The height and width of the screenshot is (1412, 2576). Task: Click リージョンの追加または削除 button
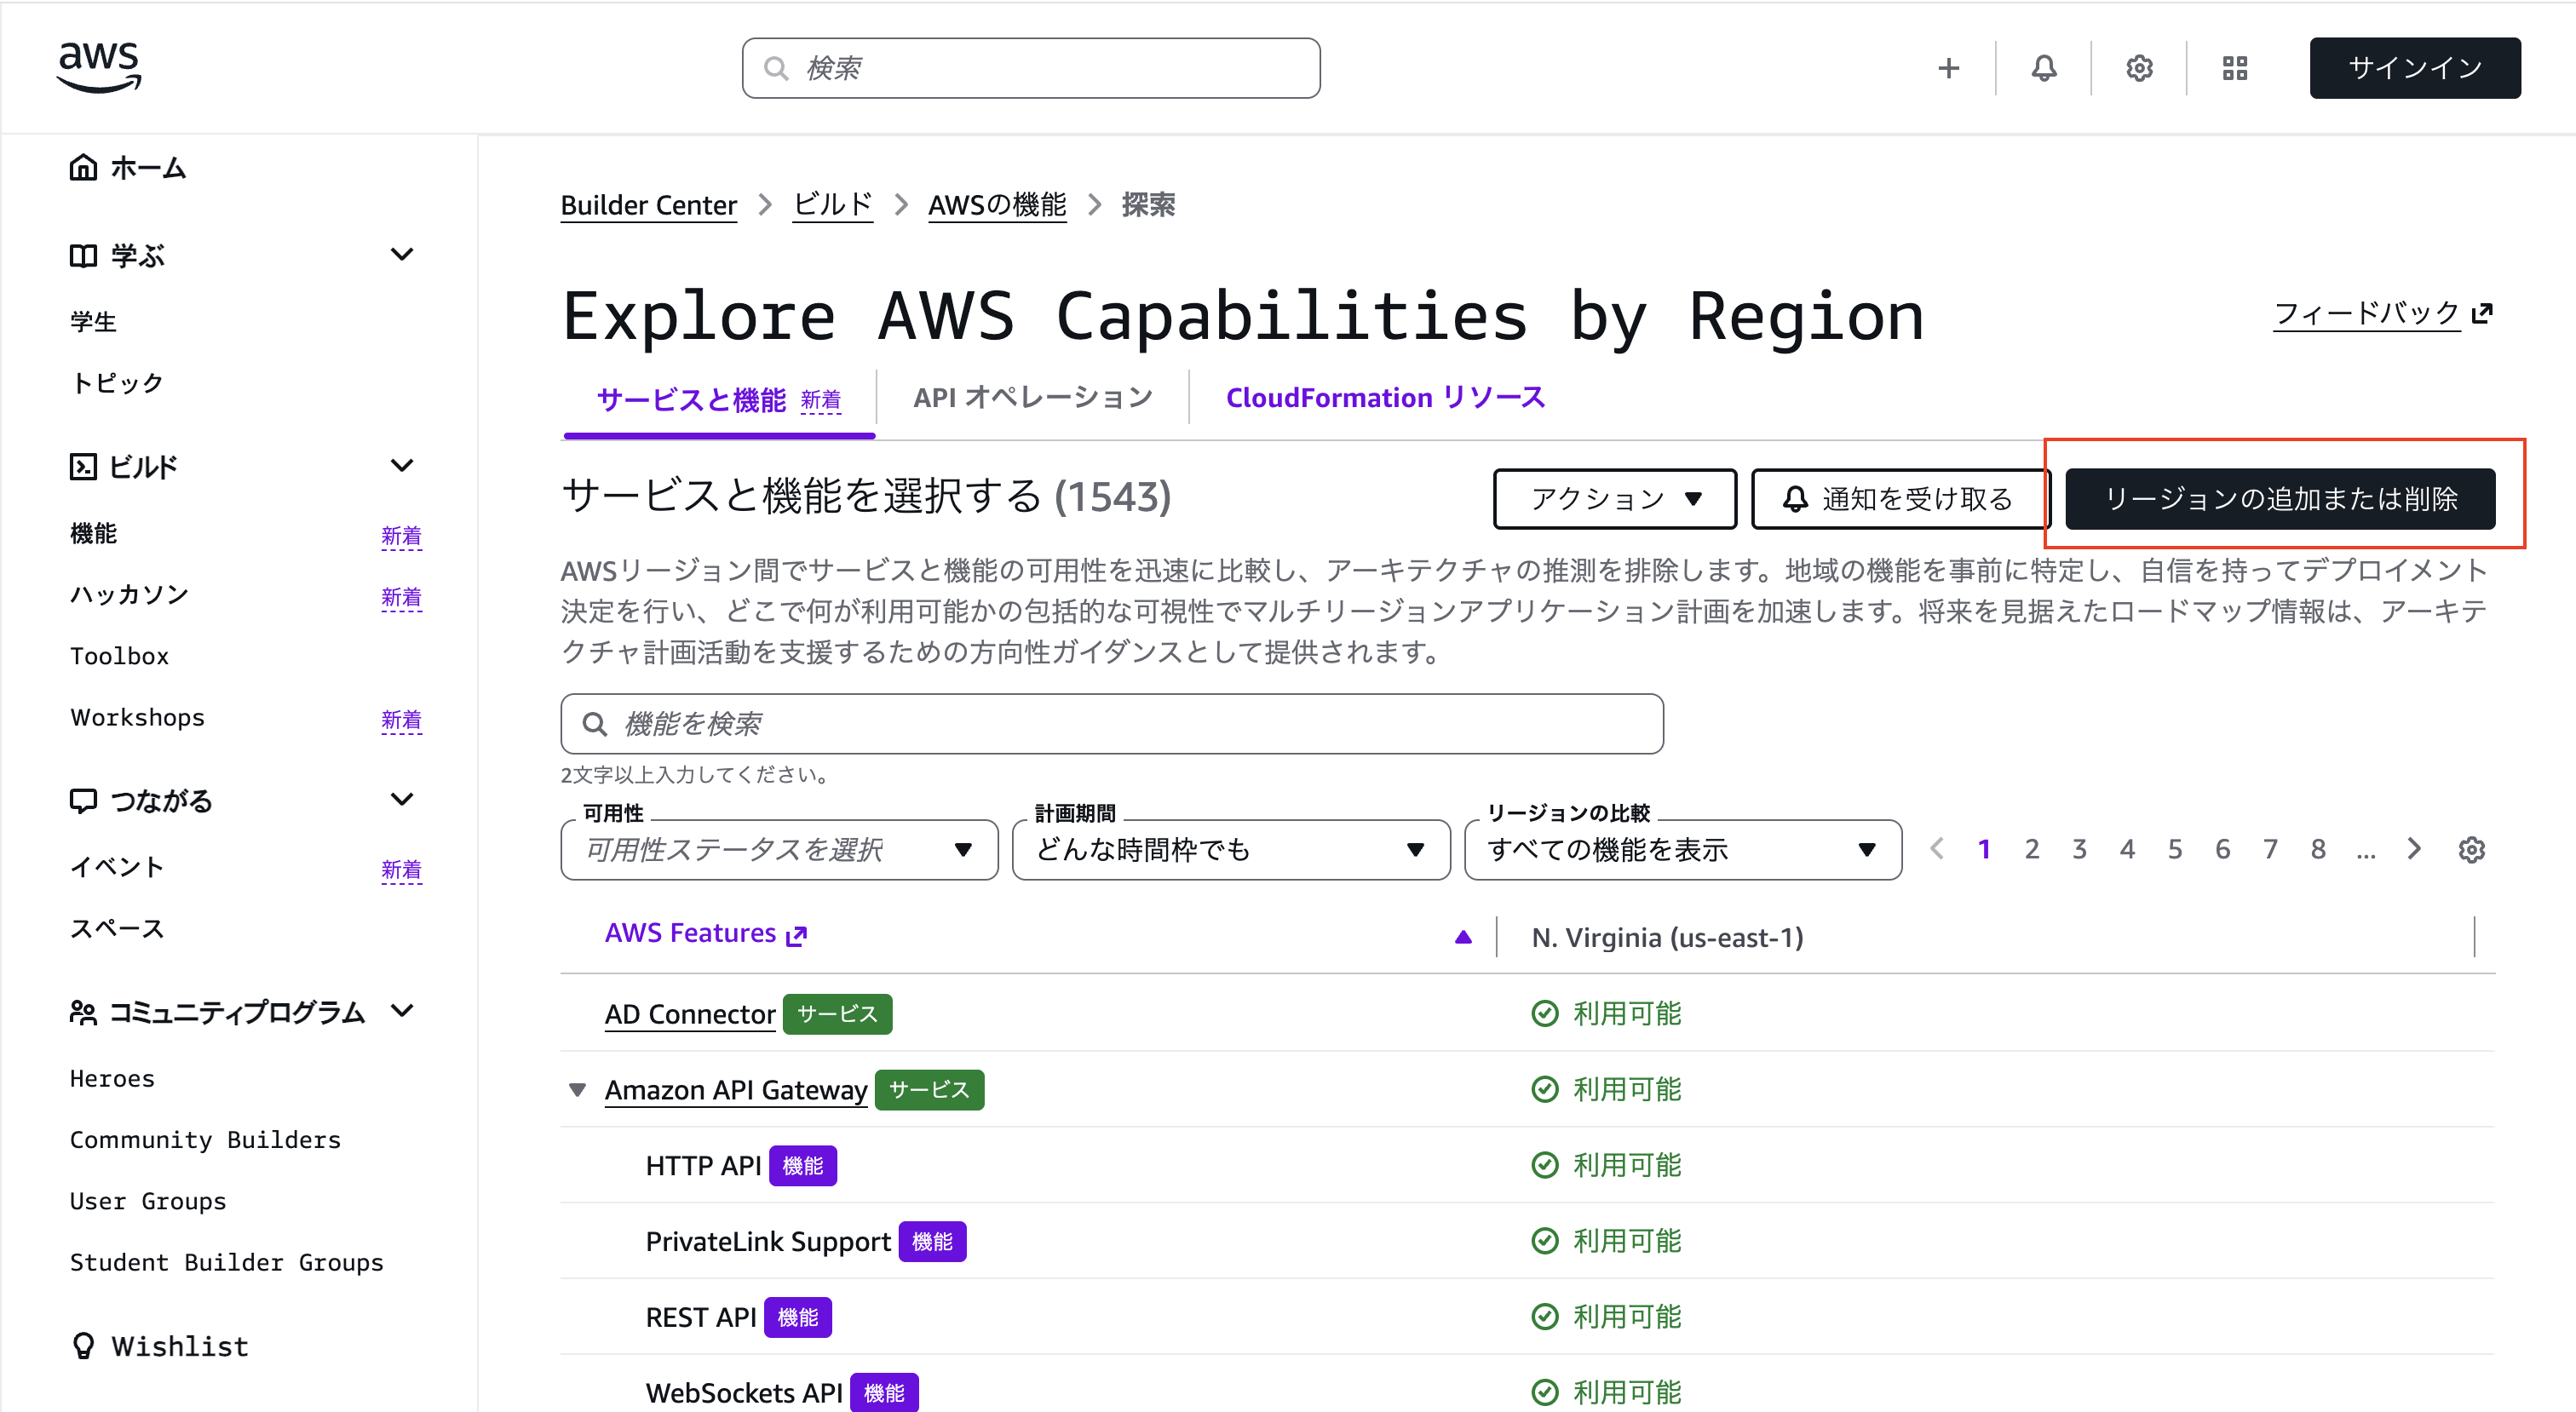tap(2280, 498)
